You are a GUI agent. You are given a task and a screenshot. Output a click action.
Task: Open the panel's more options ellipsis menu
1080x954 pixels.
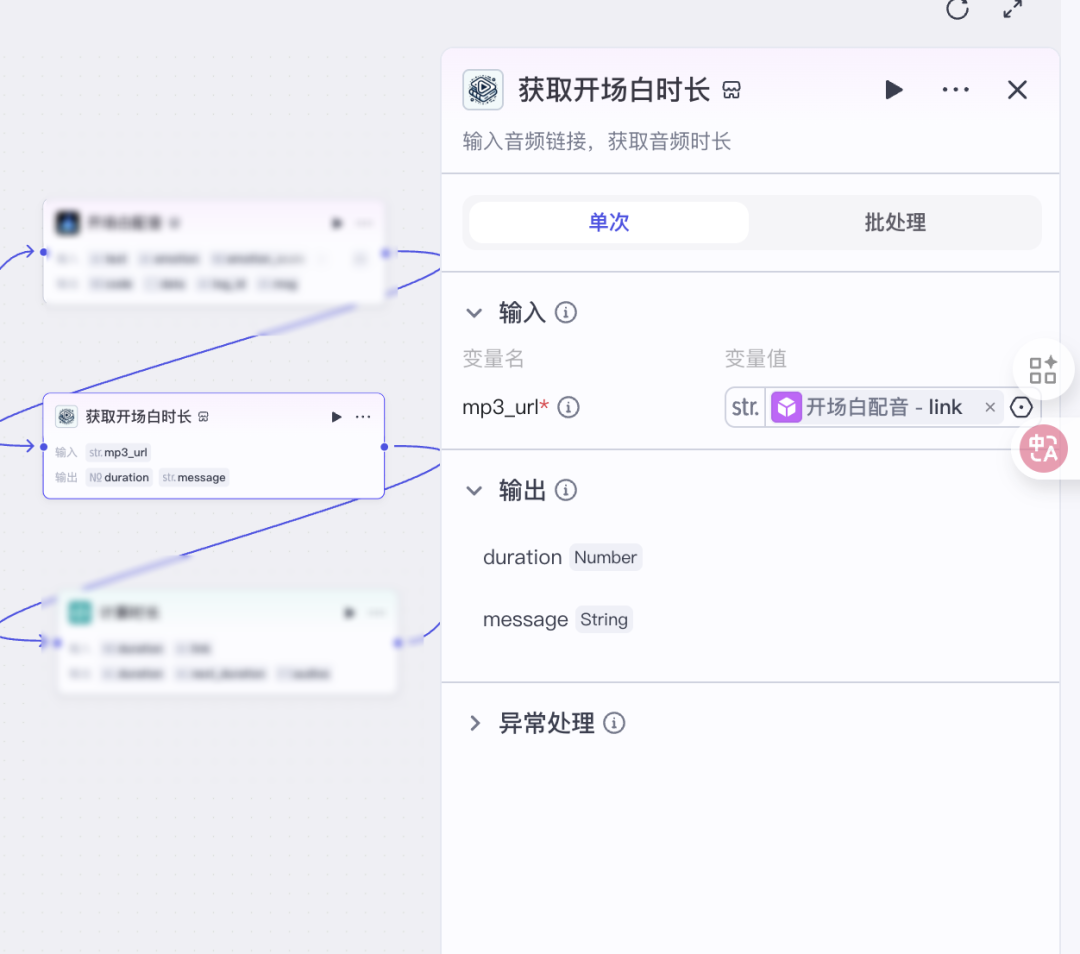pyautogui.click(x=955, y=90)
